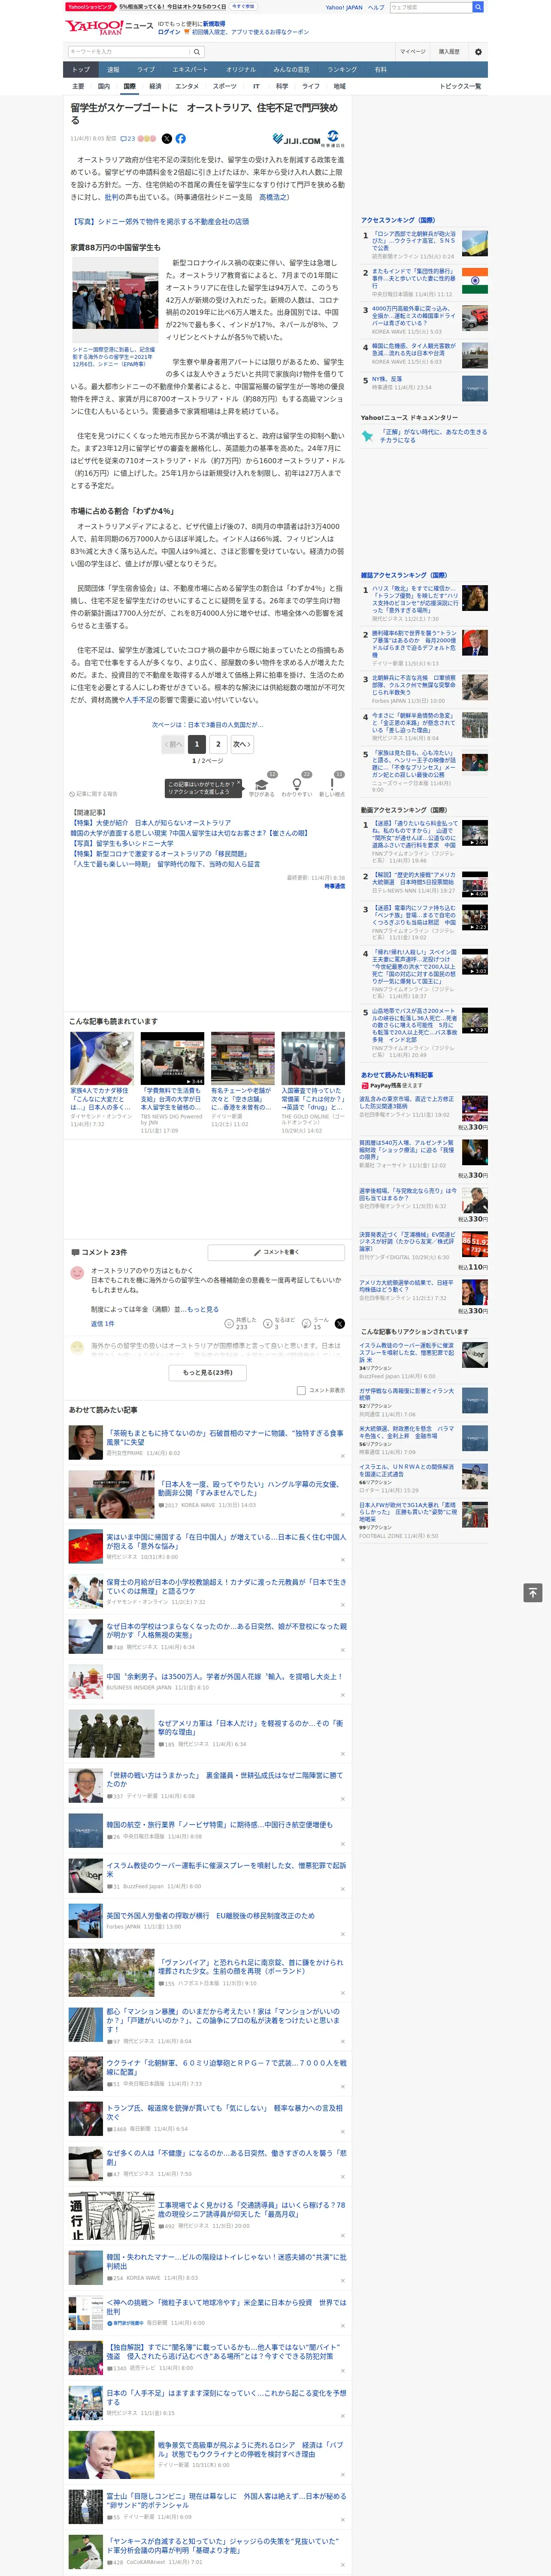Open the comment count bubble showing 23
The height and width of the screenshot is (2576, 551).
[127, 139]
